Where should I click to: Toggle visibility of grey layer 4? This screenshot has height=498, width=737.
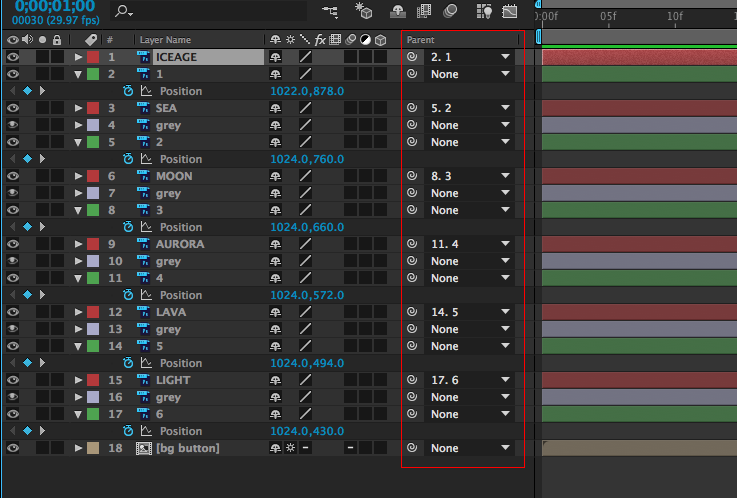coord(13,125)
